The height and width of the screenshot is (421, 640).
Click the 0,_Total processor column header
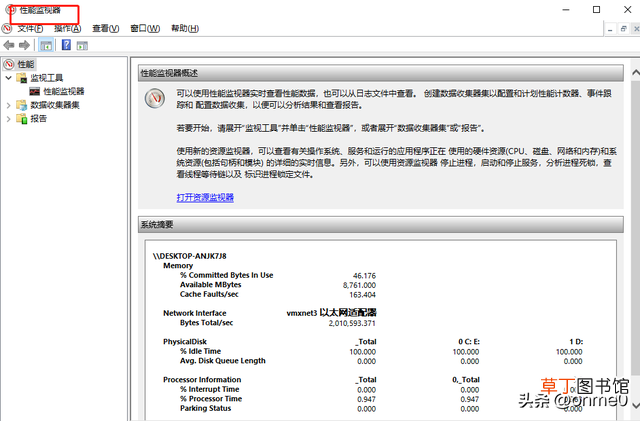pyautogui.click(x=466, y=380)
